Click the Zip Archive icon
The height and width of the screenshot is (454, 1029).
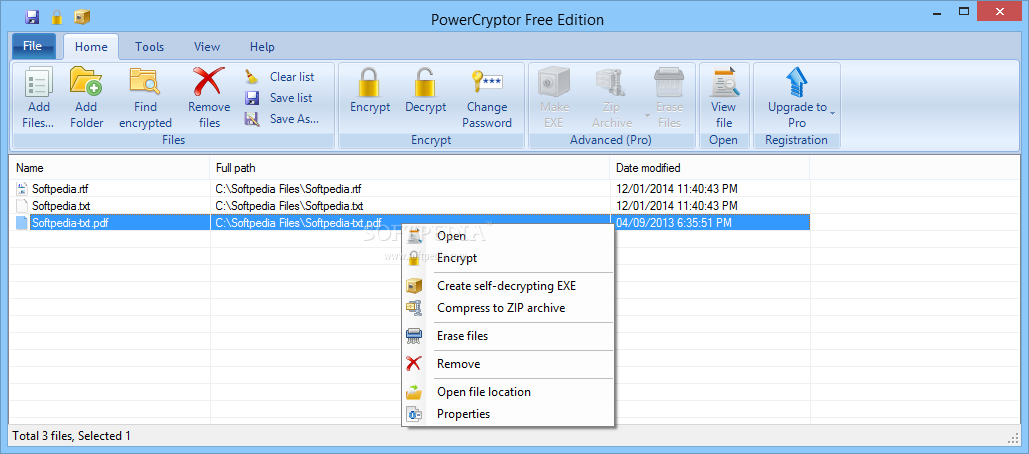coord(612,83)
